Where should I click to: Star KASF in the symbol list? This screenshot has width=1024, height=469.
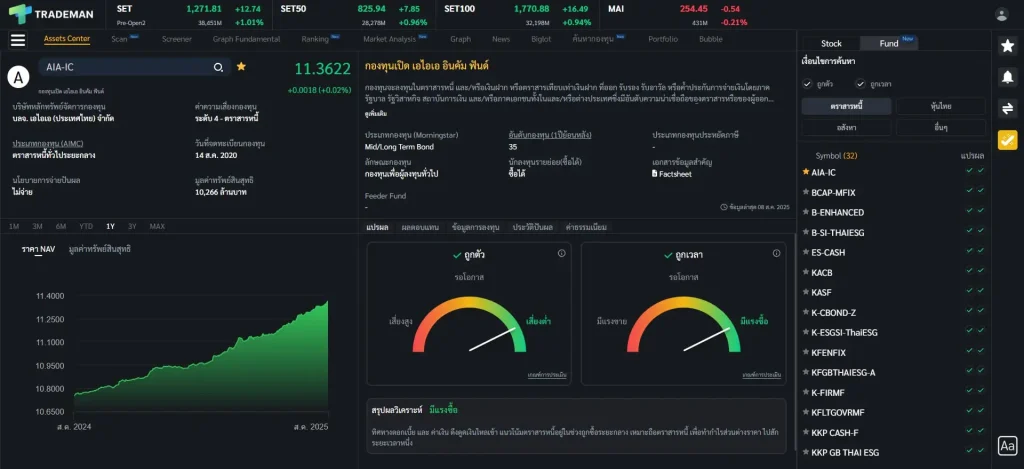(x=806, y=292)
